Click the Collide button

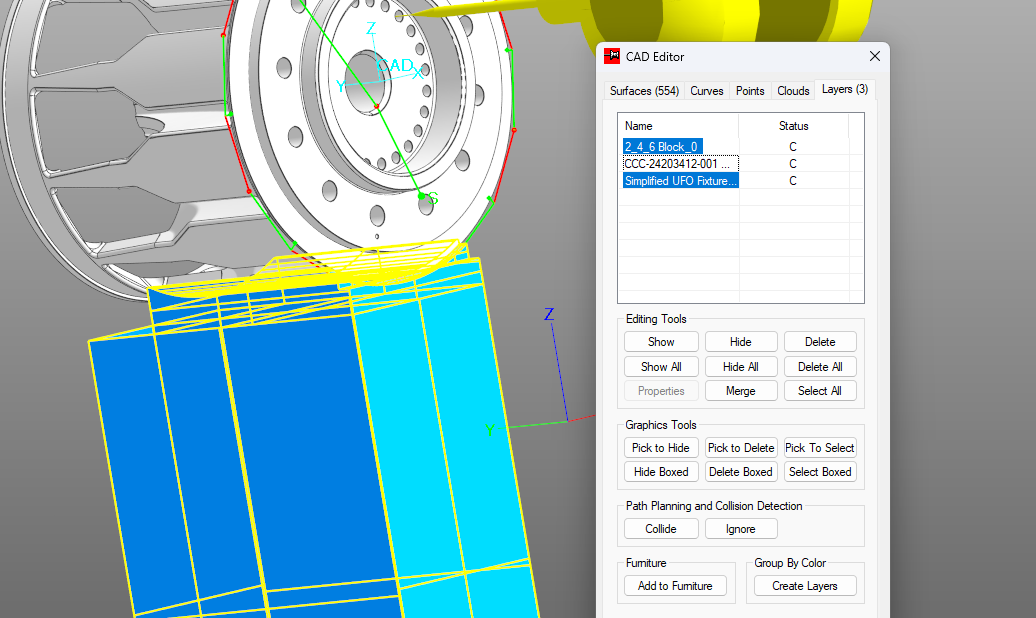[661, 529]
